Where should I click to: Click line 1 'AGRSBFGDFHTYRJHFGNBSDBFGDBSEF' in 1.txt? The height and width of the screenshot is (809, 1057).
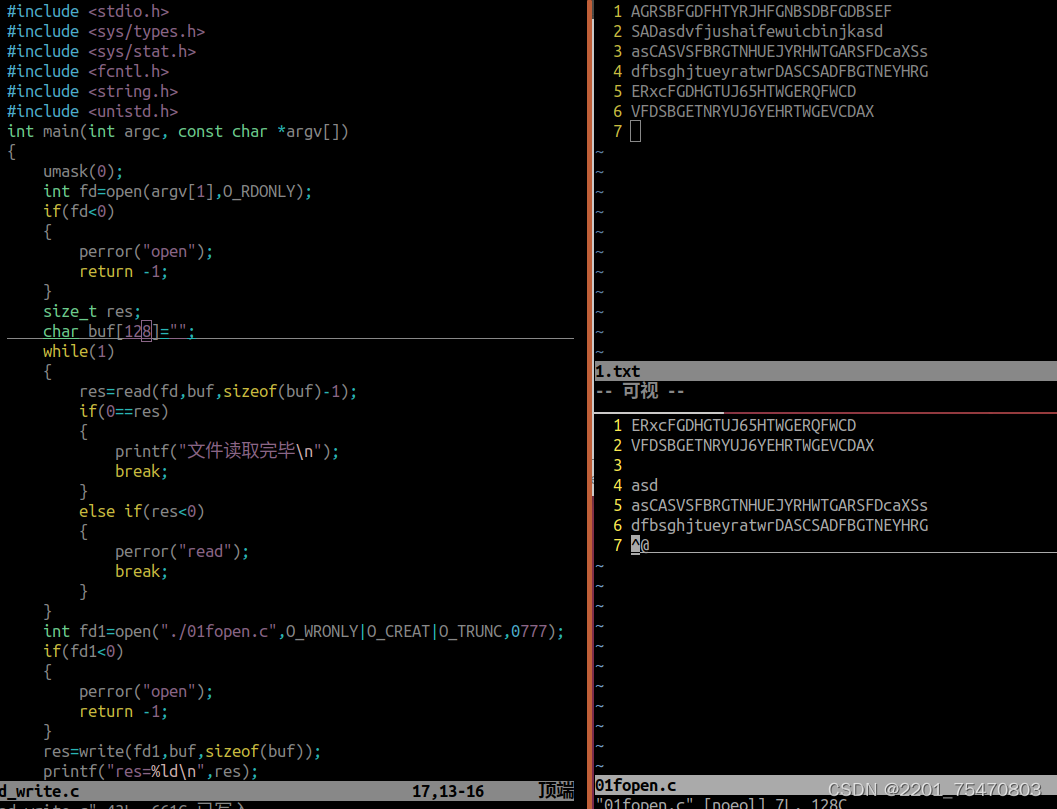coord(761,11)
